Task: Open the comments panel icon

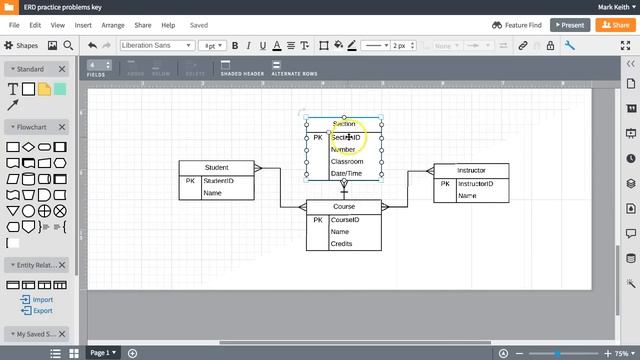Action: tap(631, 233)
